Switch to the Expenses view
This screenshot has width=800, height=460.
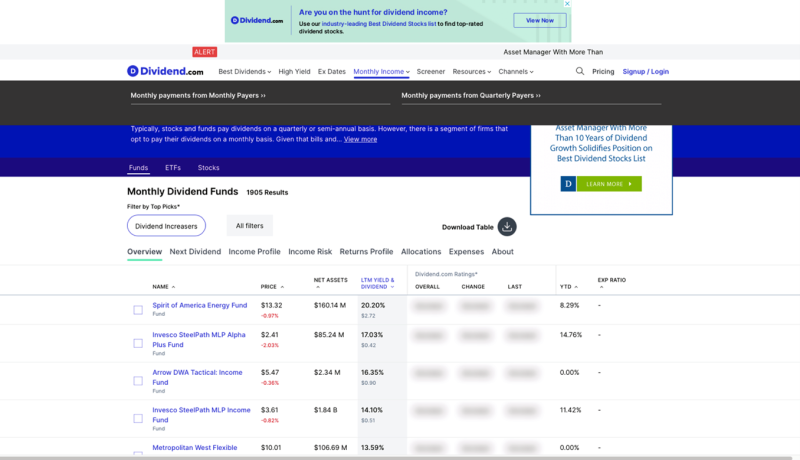(466, 251)
